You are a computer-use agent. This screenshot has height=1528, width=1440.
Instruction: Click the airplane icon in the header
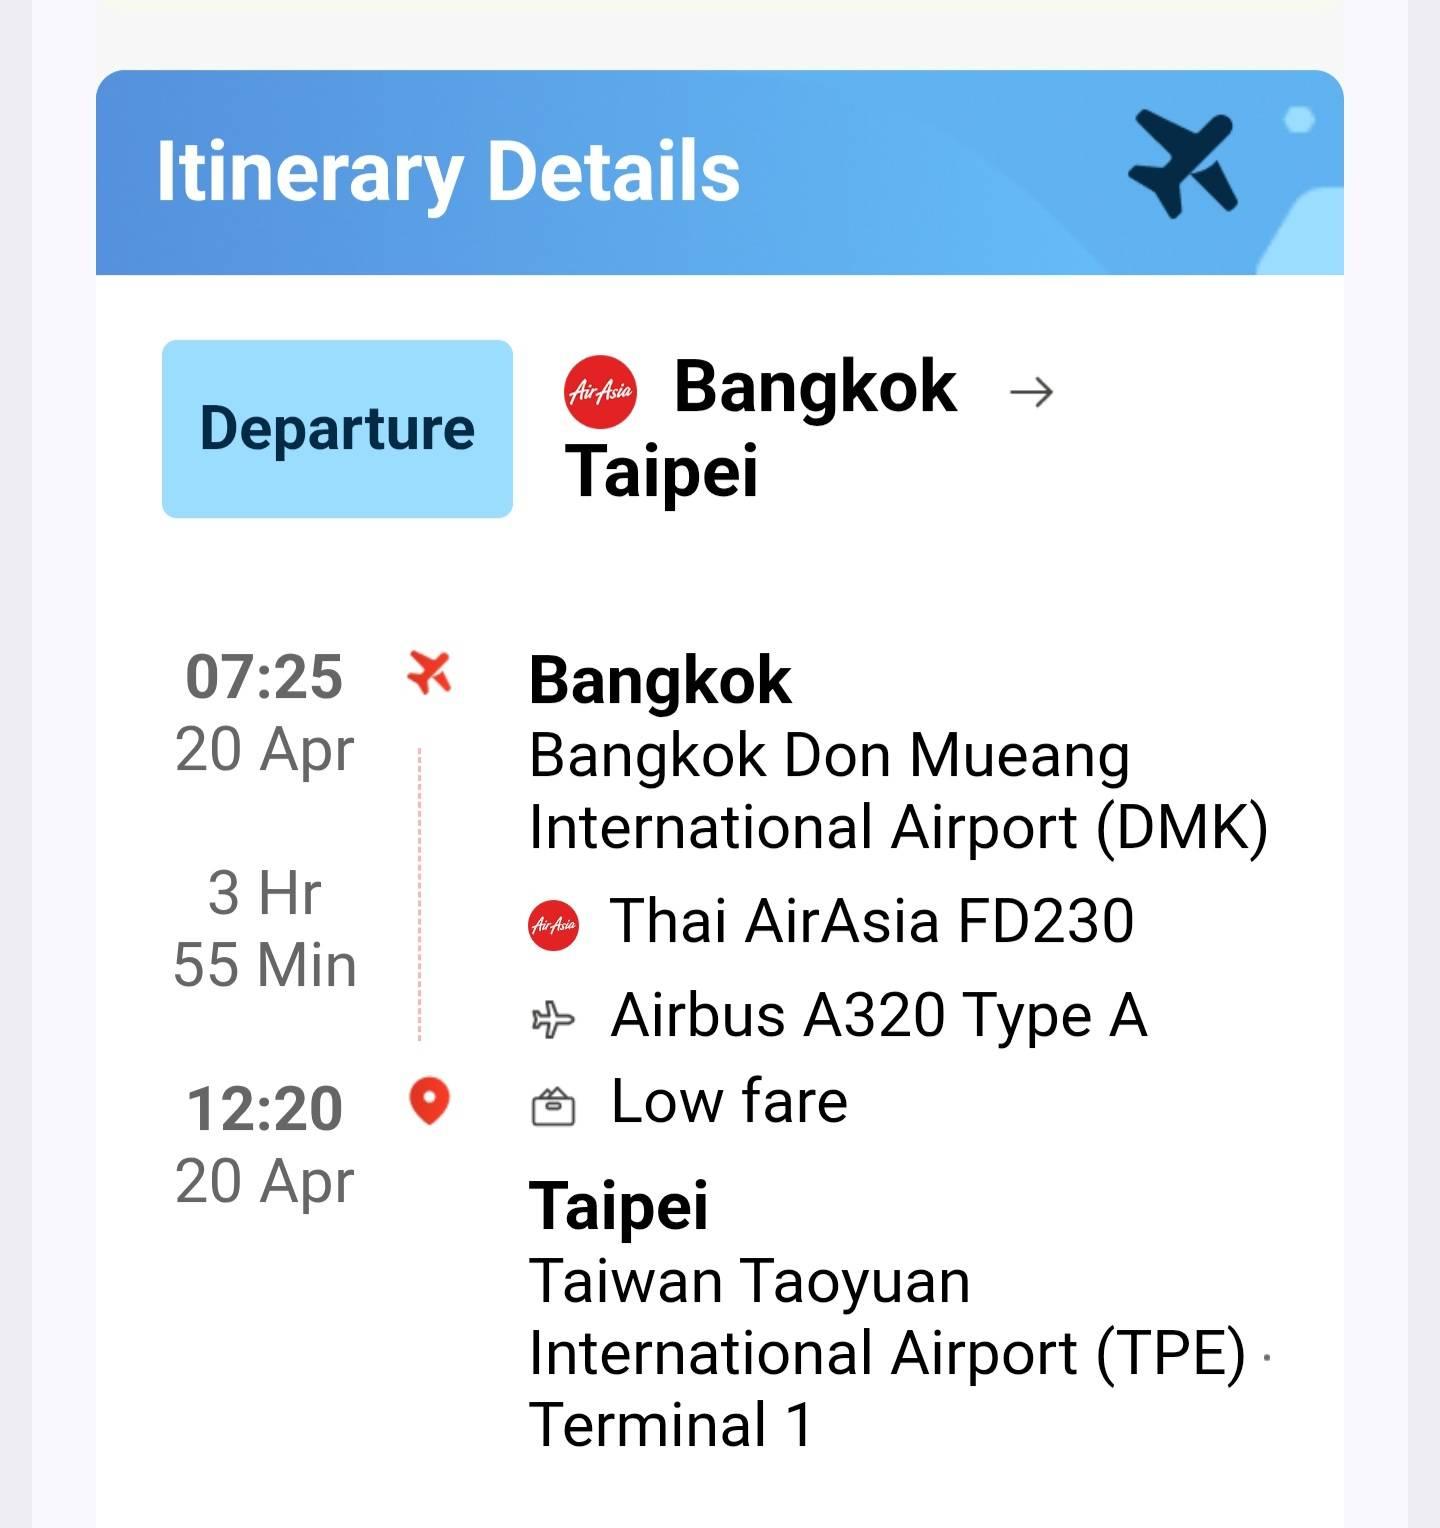(x=1183, y=163)
